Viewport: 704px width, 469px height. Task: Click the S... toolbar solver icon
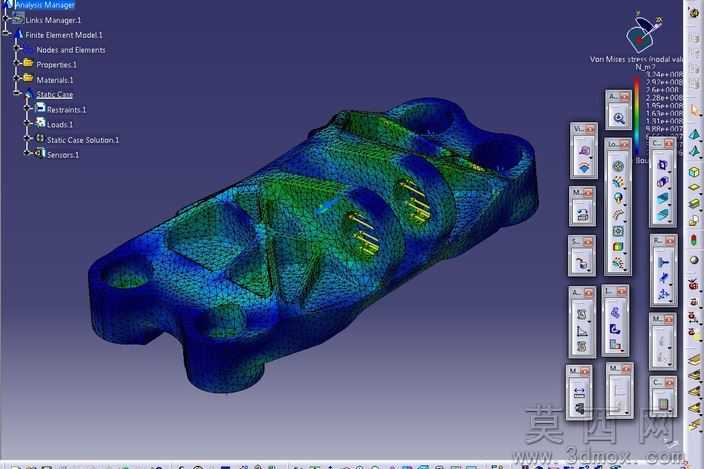click(582, 264)
